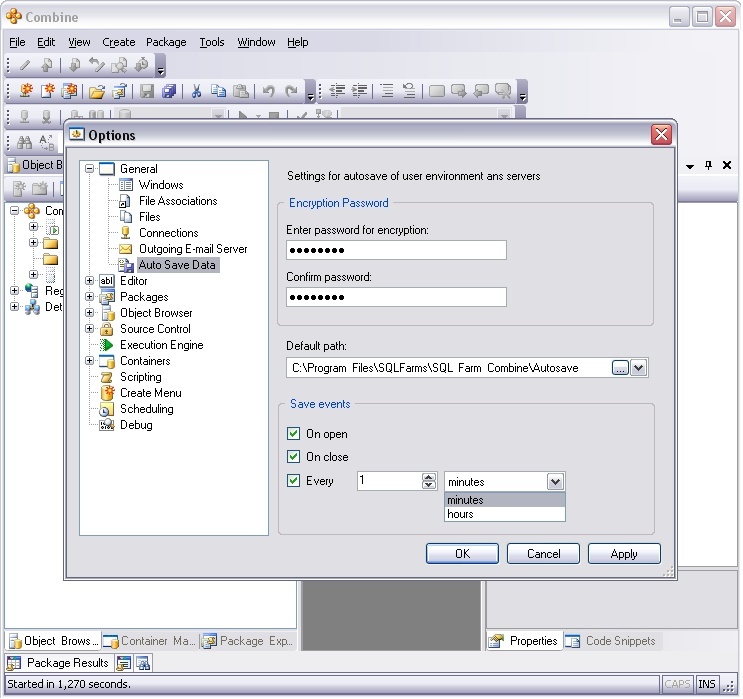
Task: Open the Default path dropdown arrow
Action: point(640,368)
